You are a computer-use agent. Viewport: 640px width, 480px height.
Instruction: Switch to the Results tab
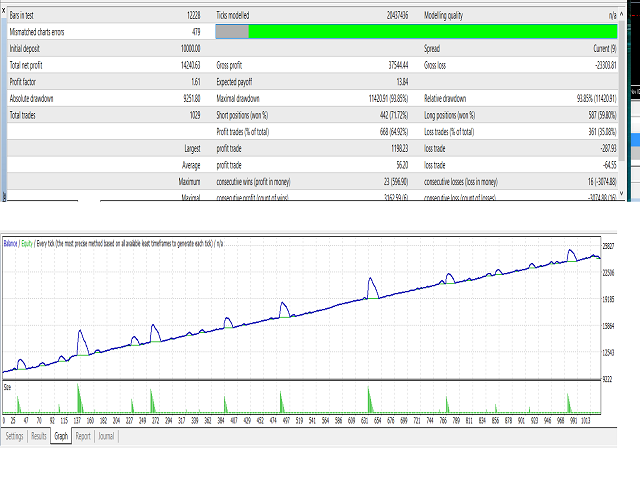(x=39, y=436)
